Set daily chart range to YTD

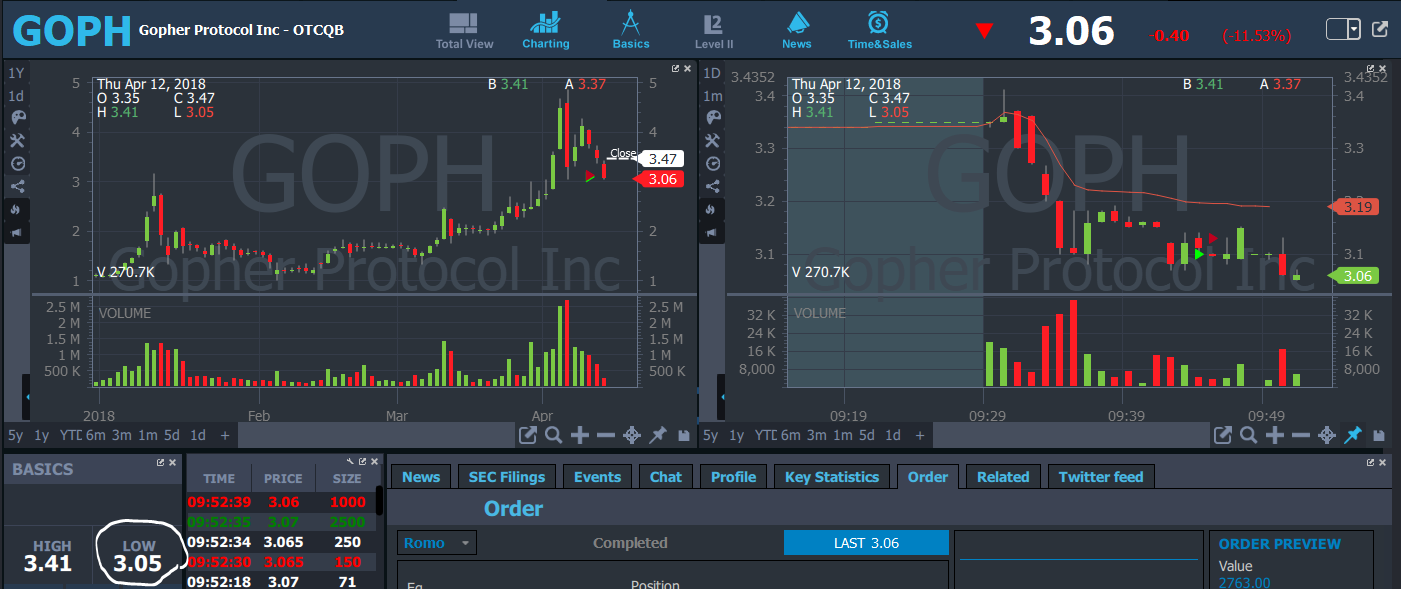(69, 435)
